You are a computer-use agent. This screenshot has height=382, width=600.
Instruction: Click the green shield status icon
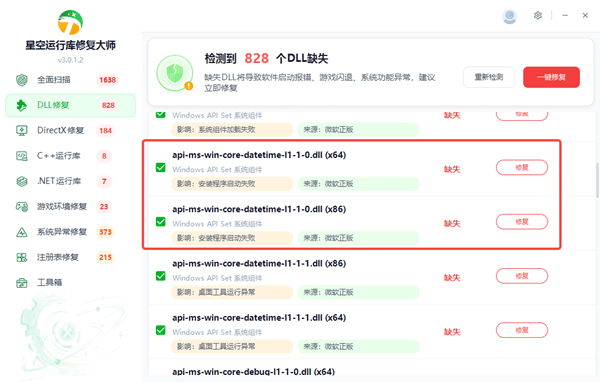(x=175, y=73)
